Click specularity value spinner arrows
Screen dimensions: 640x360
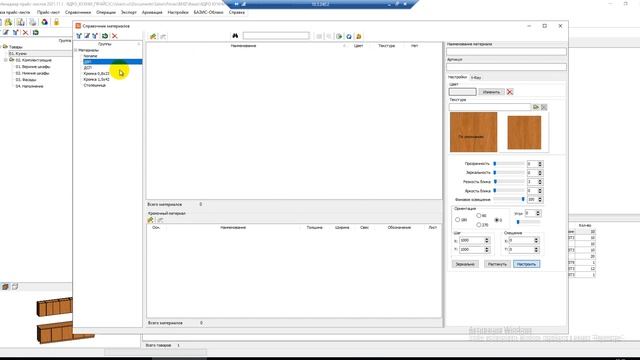pyautogui.click(x=540, y=173)
